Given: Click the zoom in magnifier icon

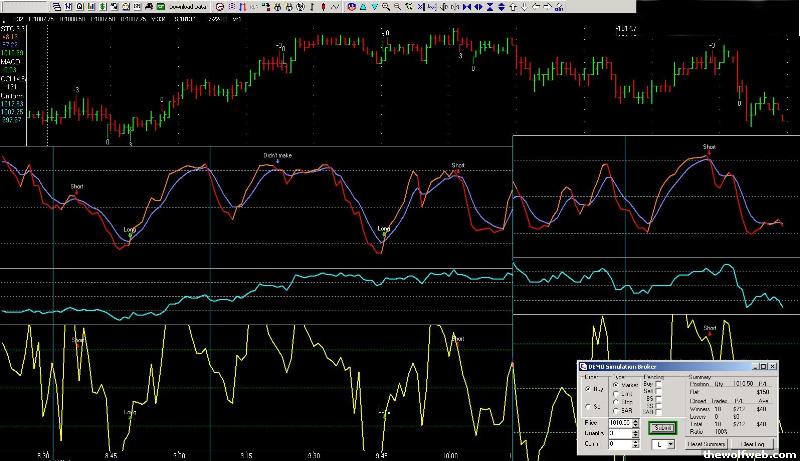Looking at the screenshot, I should point(385,7).
